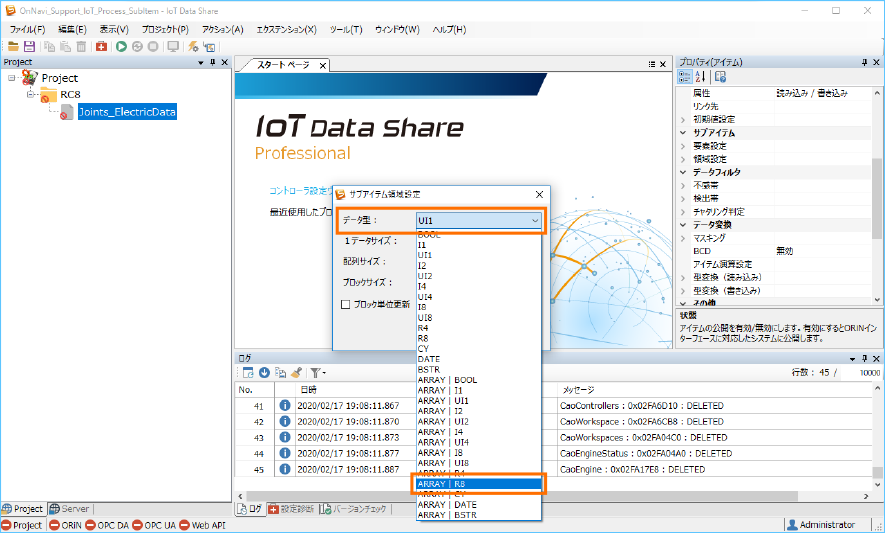Open the ツール(T) menu
This screenshot has height=533, width=885.
(345, 30)
